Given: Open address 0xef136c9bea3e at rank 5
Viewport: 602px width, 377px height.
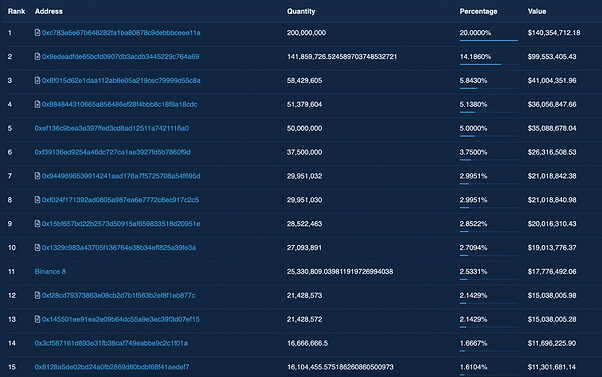Looking at the screenshot, I should [x=112, y=128].
